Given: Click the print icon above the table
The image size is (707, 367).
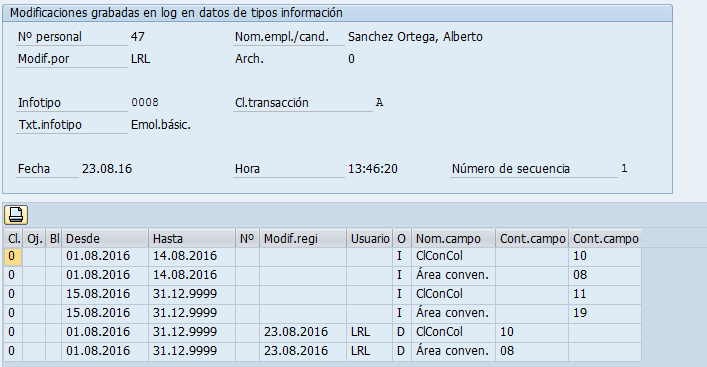Looking at the screenshot, I should click(x=16, y=215).
